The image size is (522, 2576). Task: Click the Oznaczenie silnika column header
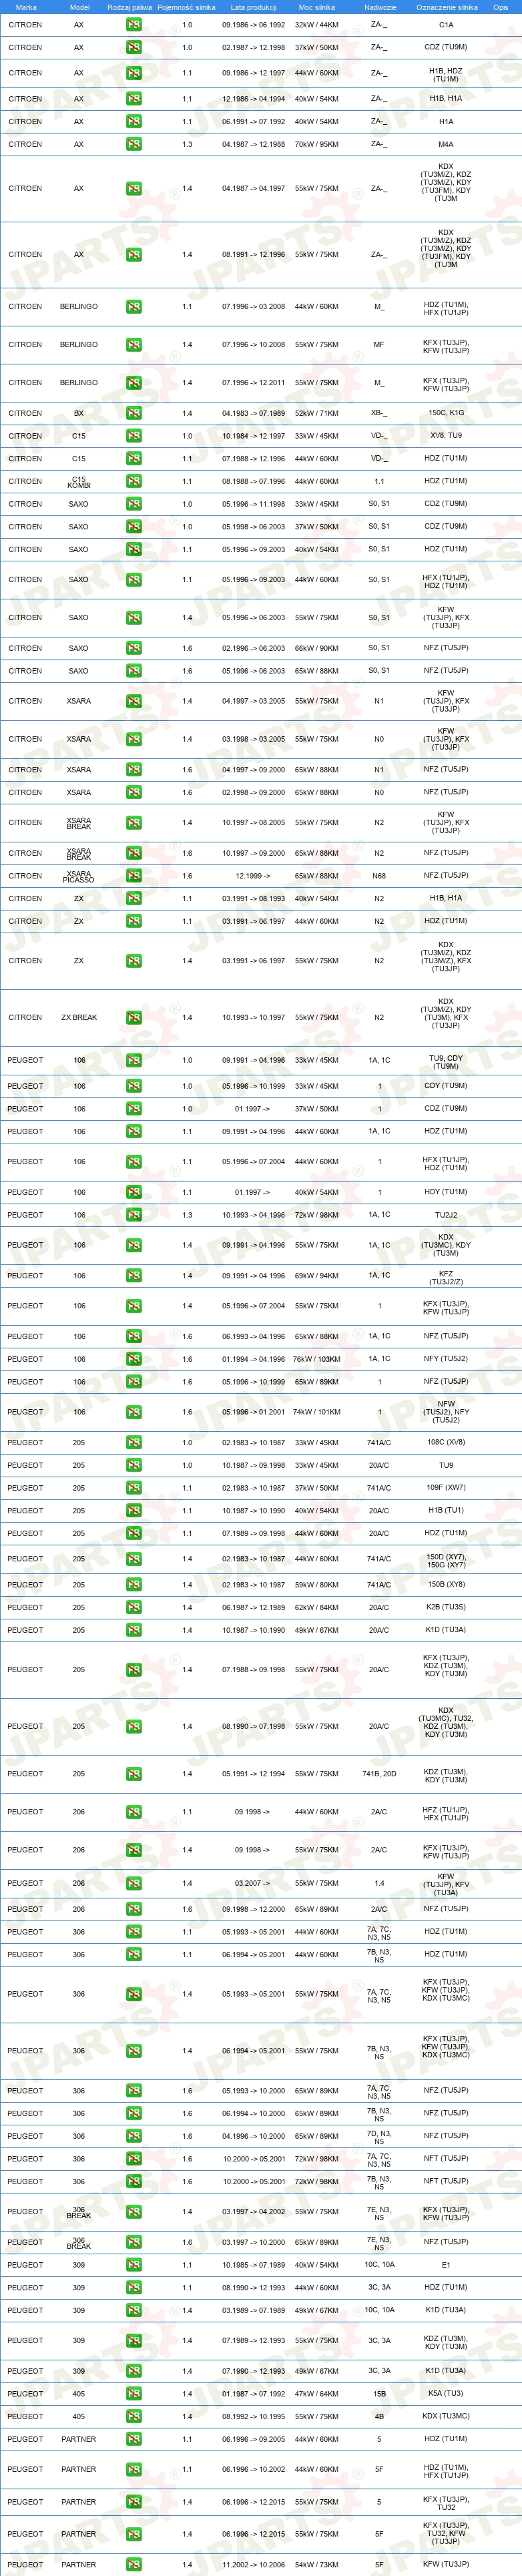coord(447,7)
